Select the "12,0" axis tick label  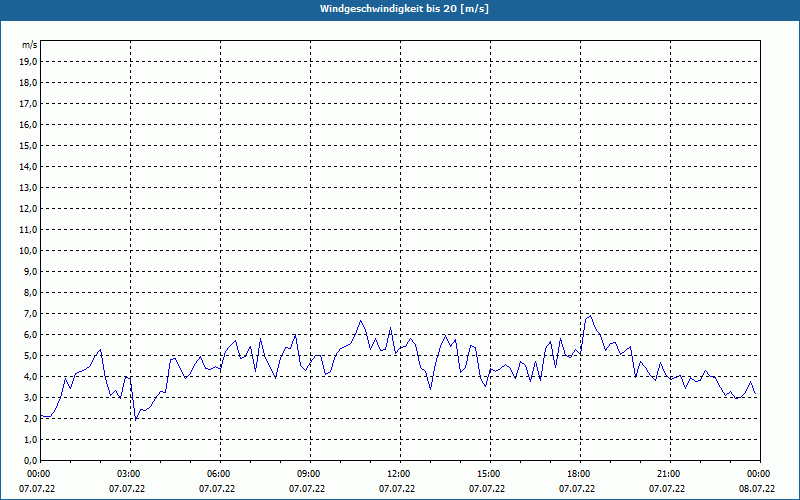pos(29,209)
